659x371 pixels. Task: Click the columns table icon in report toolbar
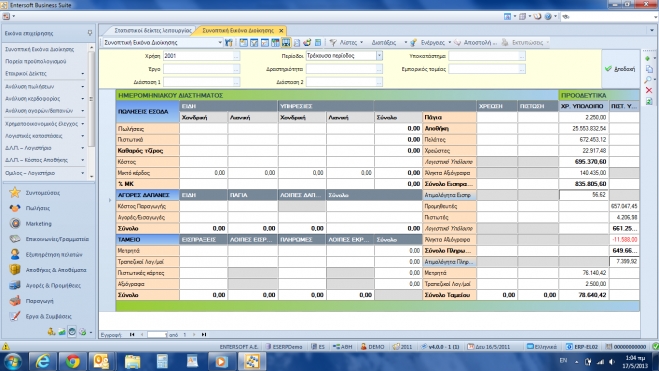coord(275,42)
